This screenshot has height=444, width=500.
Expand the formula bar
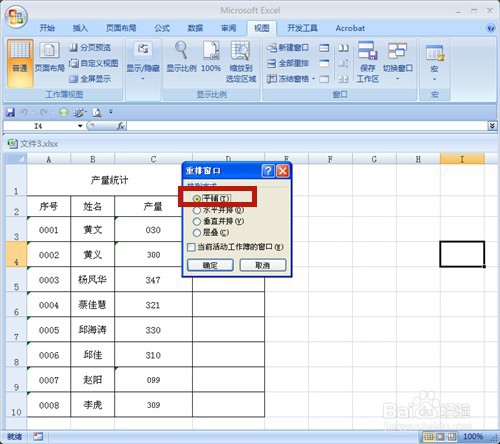point(492,126)
